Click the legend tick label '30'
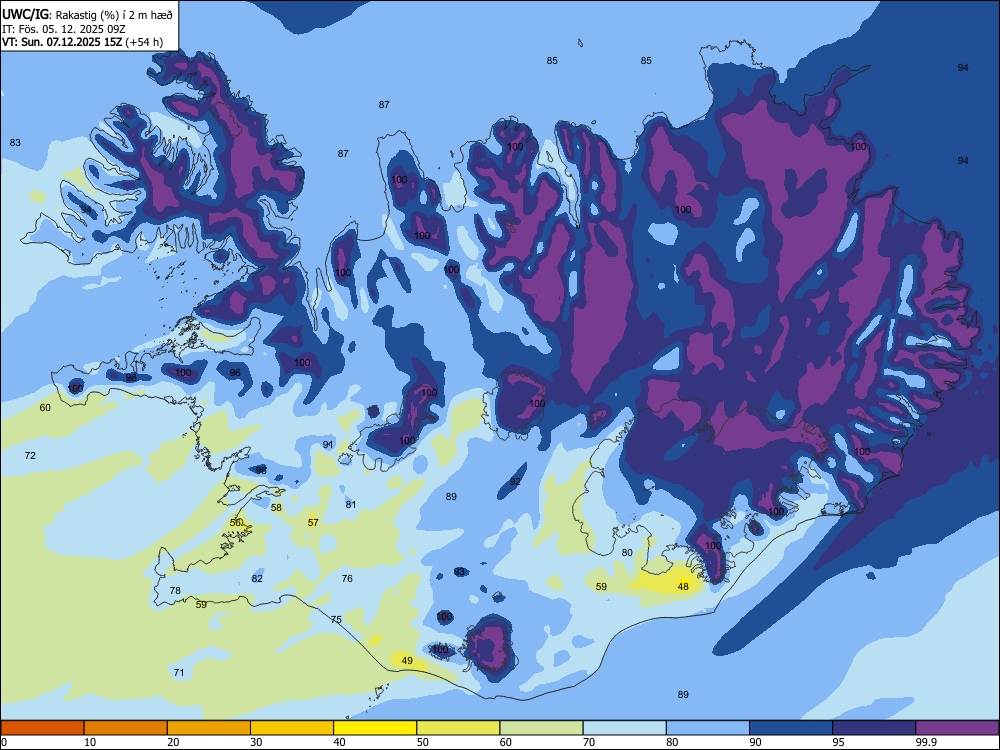 click(256, 742)
